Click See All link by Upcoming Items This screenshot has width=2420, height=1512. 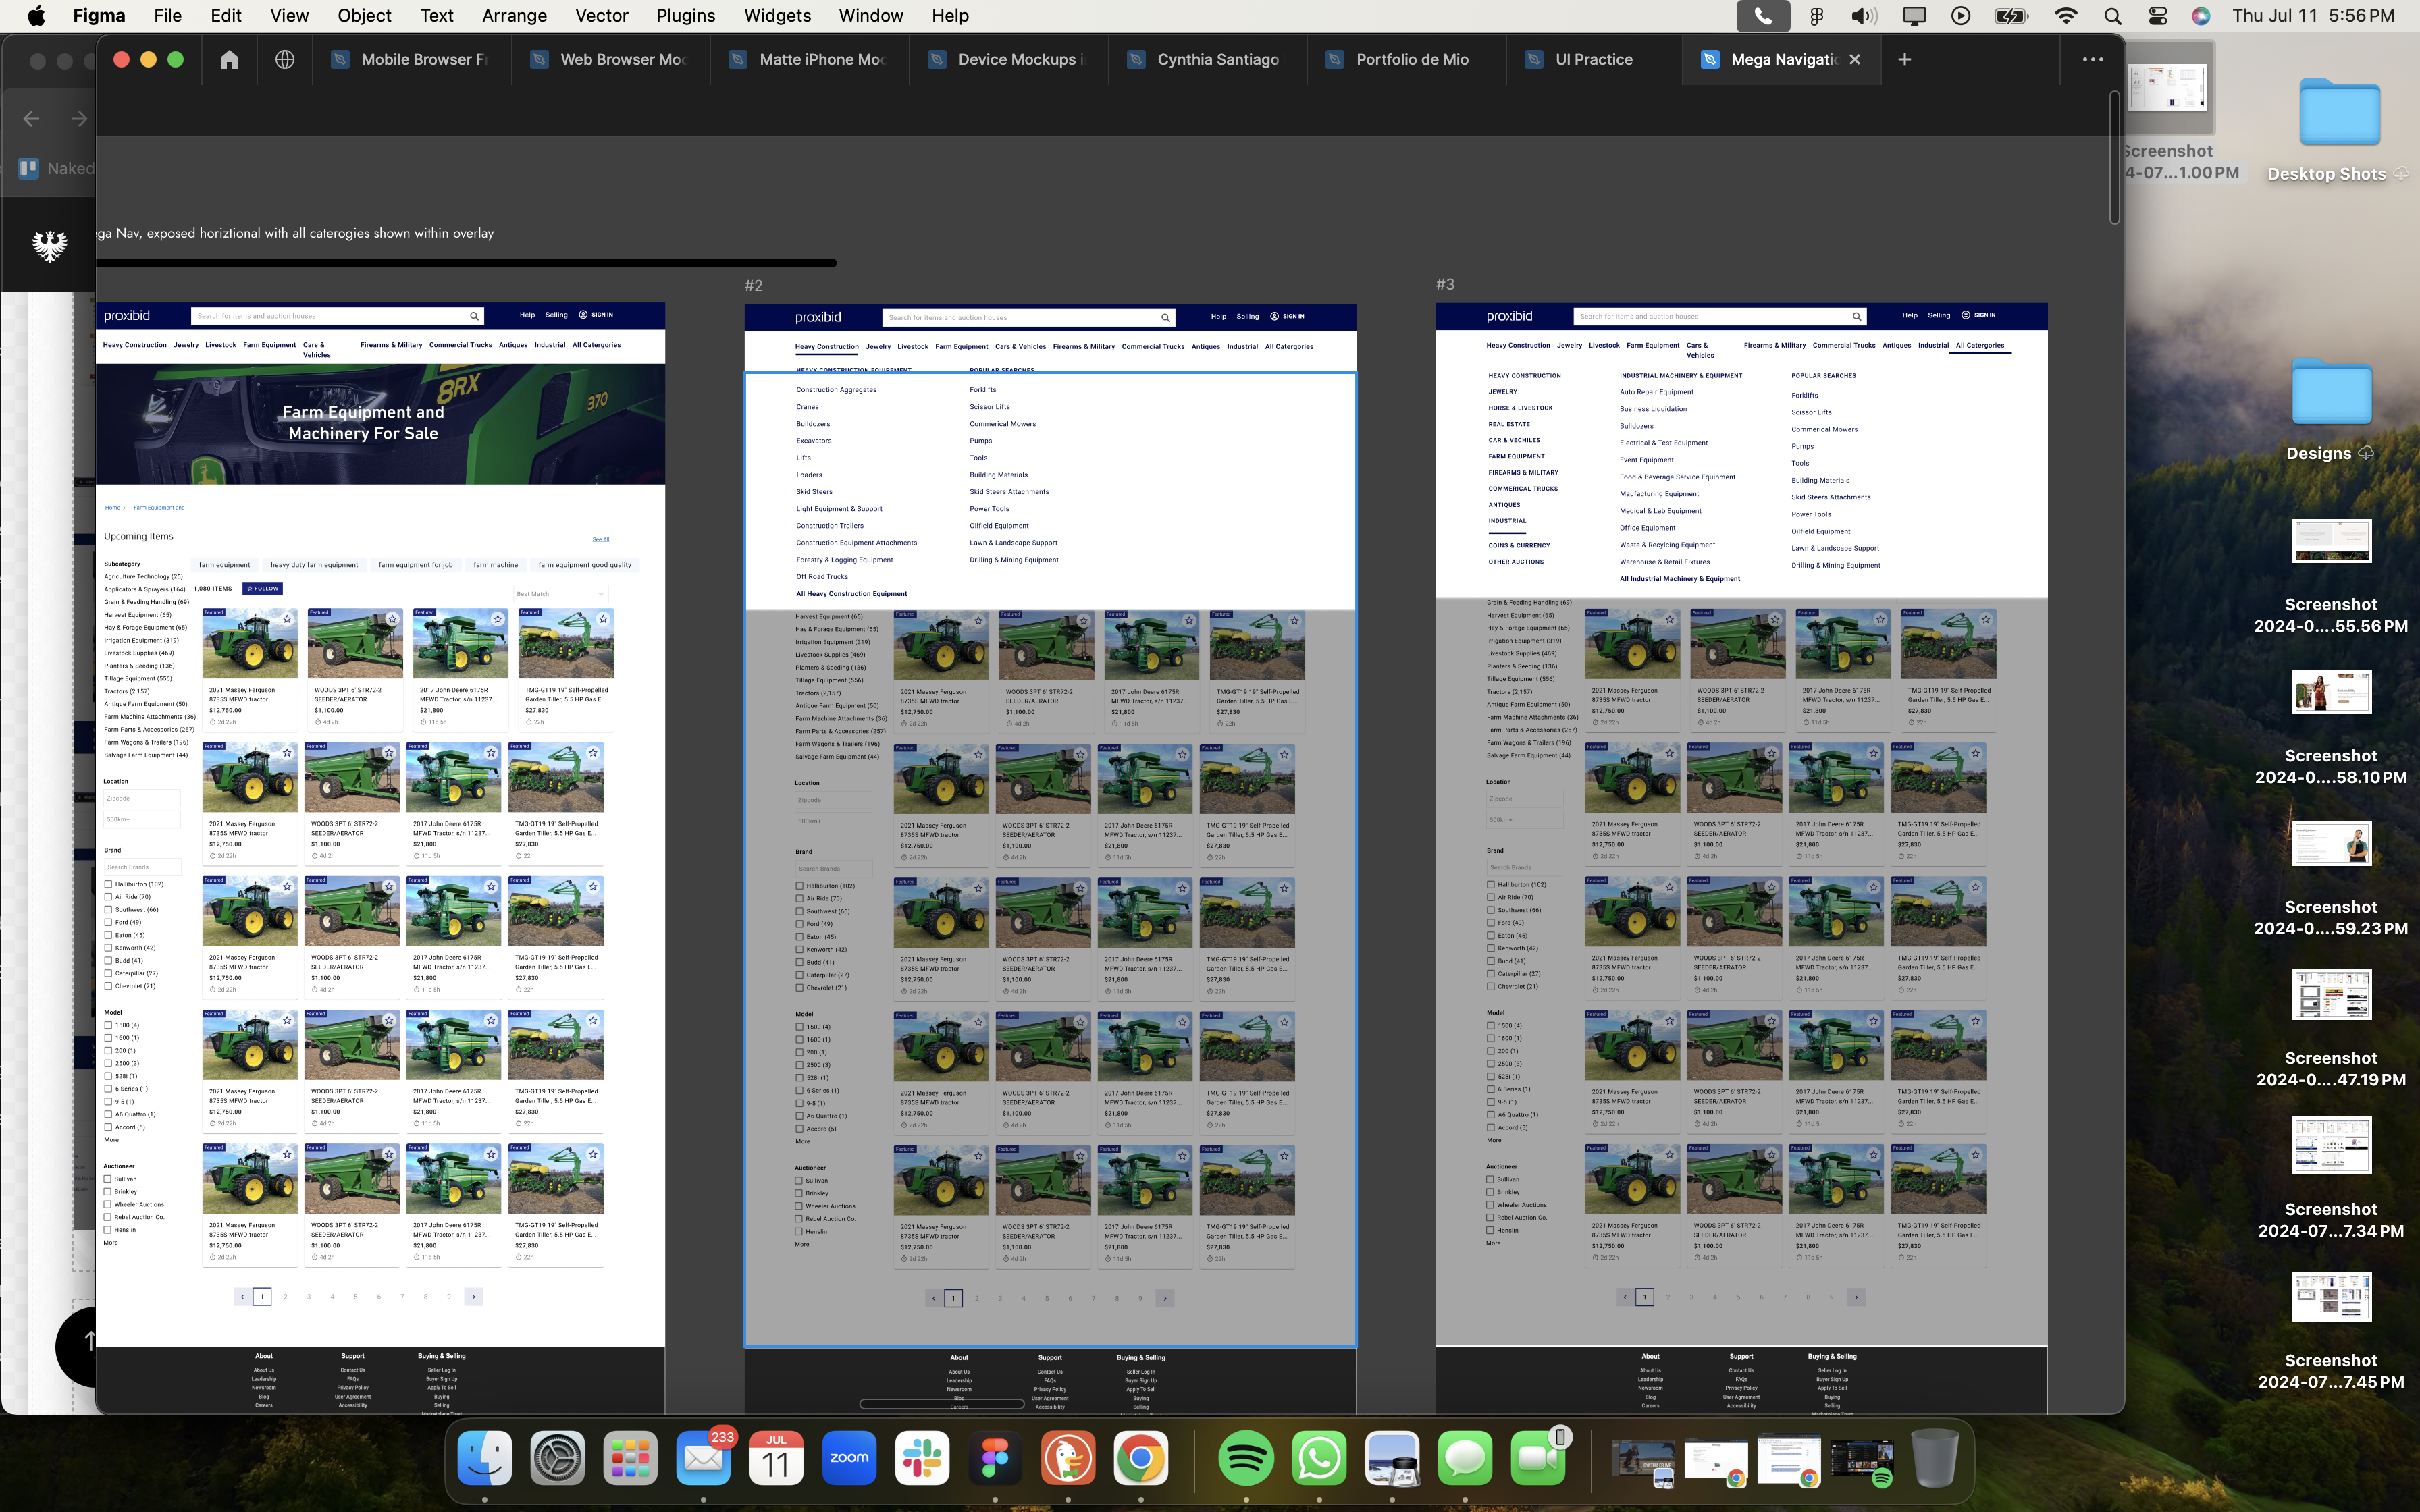click(x=600, y=540)
